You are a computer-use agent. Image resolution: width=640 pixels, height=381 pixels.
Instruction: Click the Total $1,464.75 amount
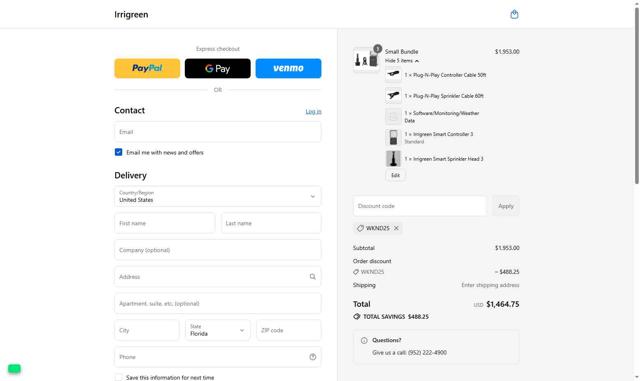coord(502,304)
